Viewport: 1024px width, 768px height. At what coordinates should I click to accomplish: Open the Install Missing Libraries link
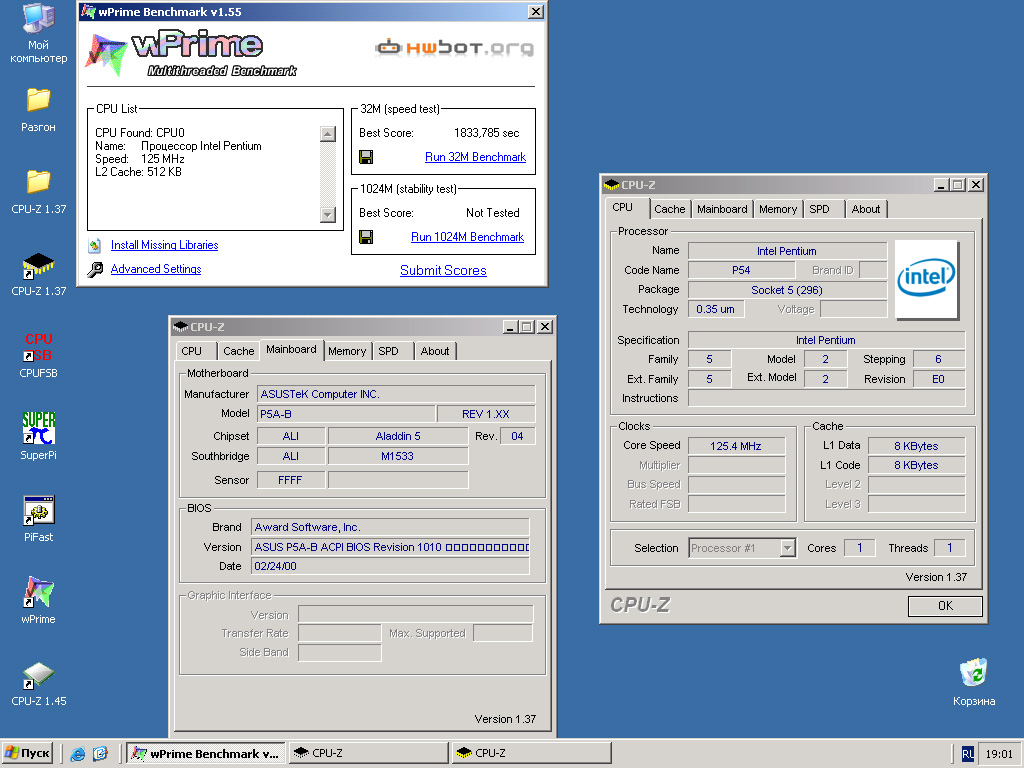[x=165, y=245]
